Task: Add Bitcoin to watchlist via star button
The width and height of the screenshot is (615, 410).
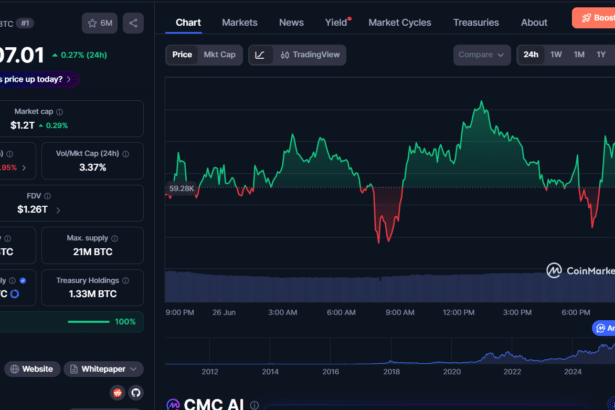Action: click(x=100, y=23)
